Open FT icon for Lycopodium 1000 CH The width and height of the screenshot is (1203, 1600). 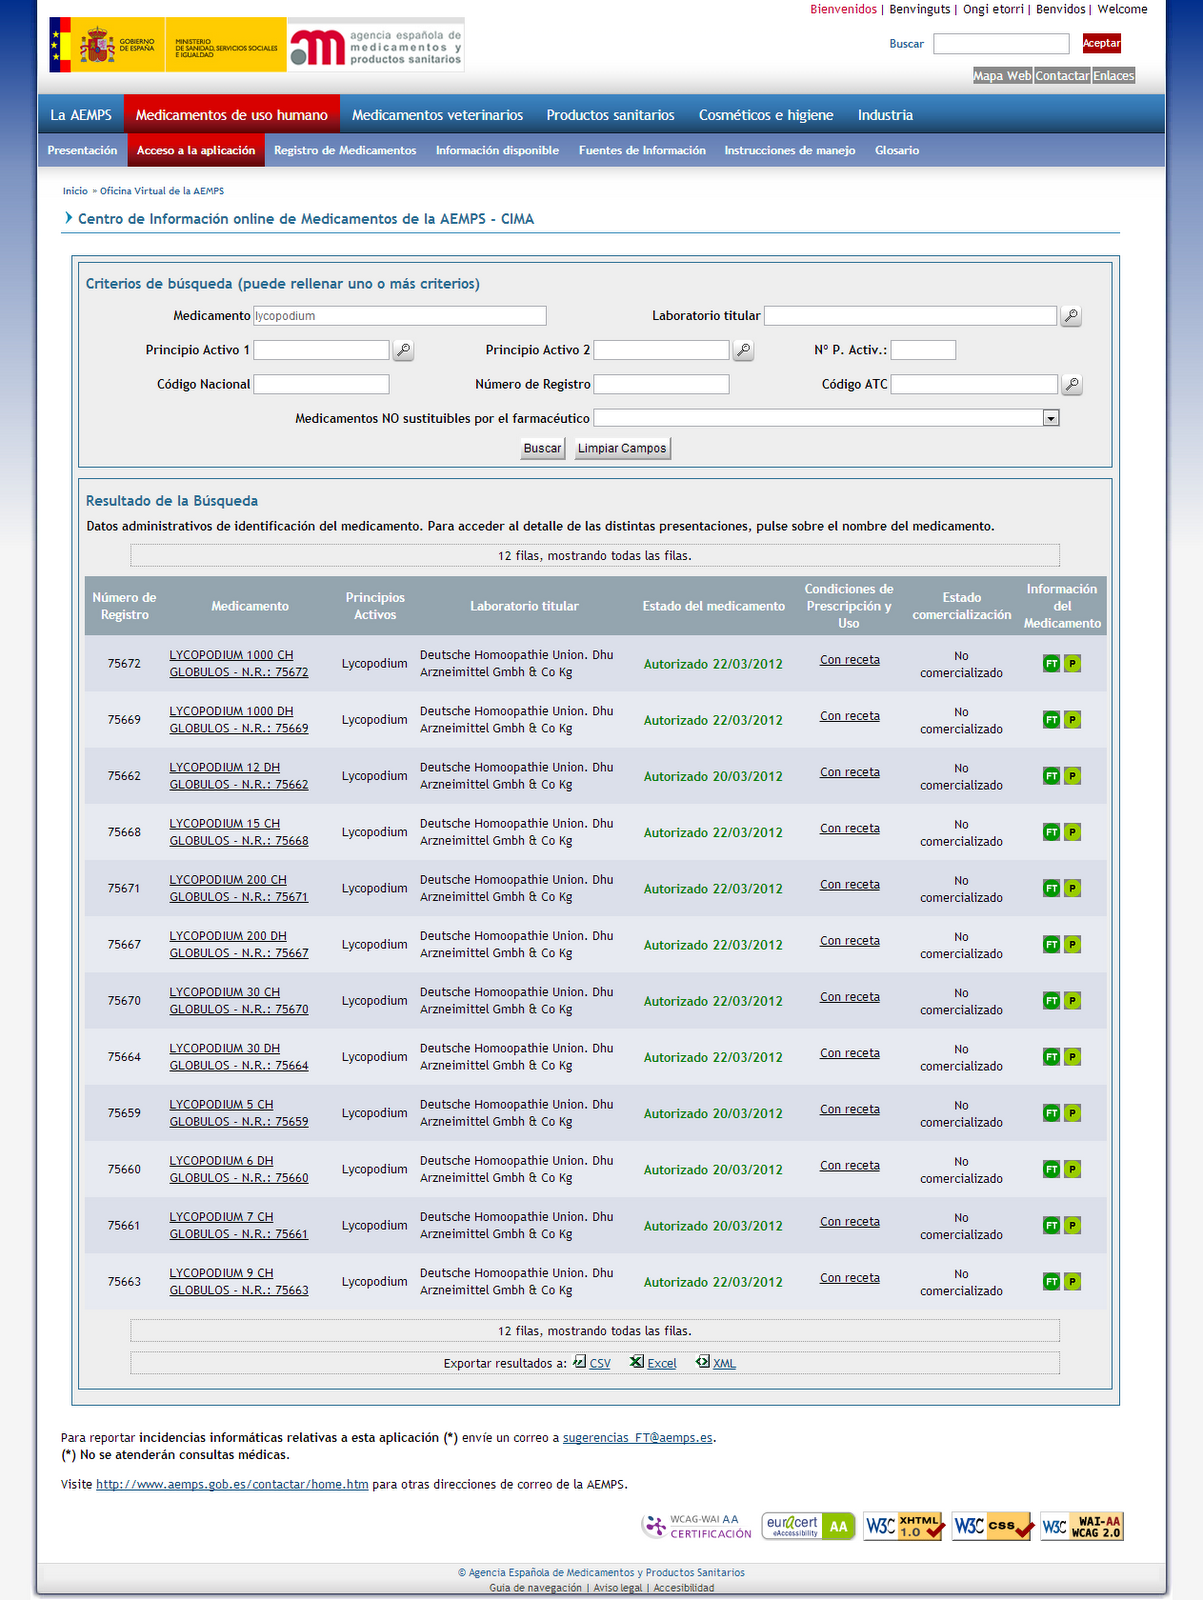pyautogui.click(x=1051, y=664)
